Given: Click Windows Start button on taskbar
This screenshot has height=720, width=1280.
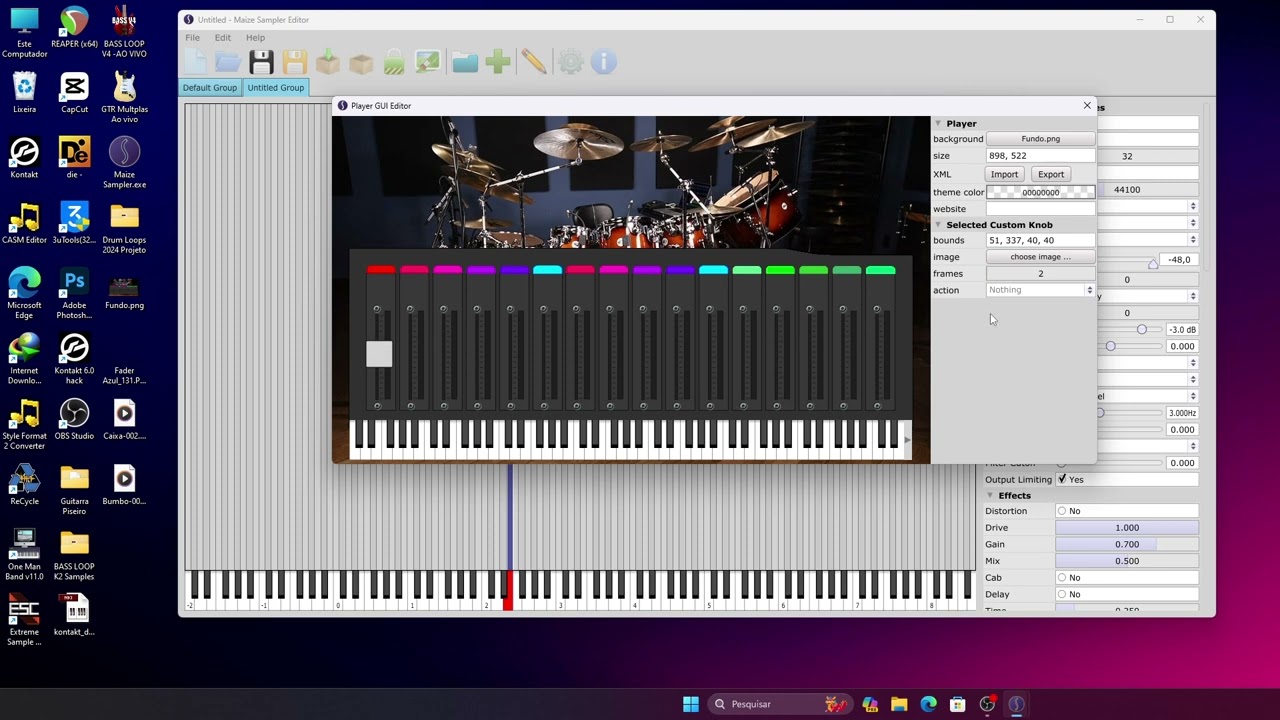Looking at the screenshot, I should 691,704.
